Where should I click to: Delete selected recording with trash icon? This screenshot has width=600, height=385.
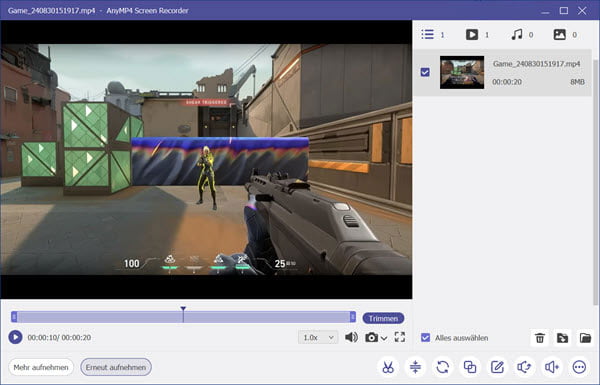(x=540, y=338)
